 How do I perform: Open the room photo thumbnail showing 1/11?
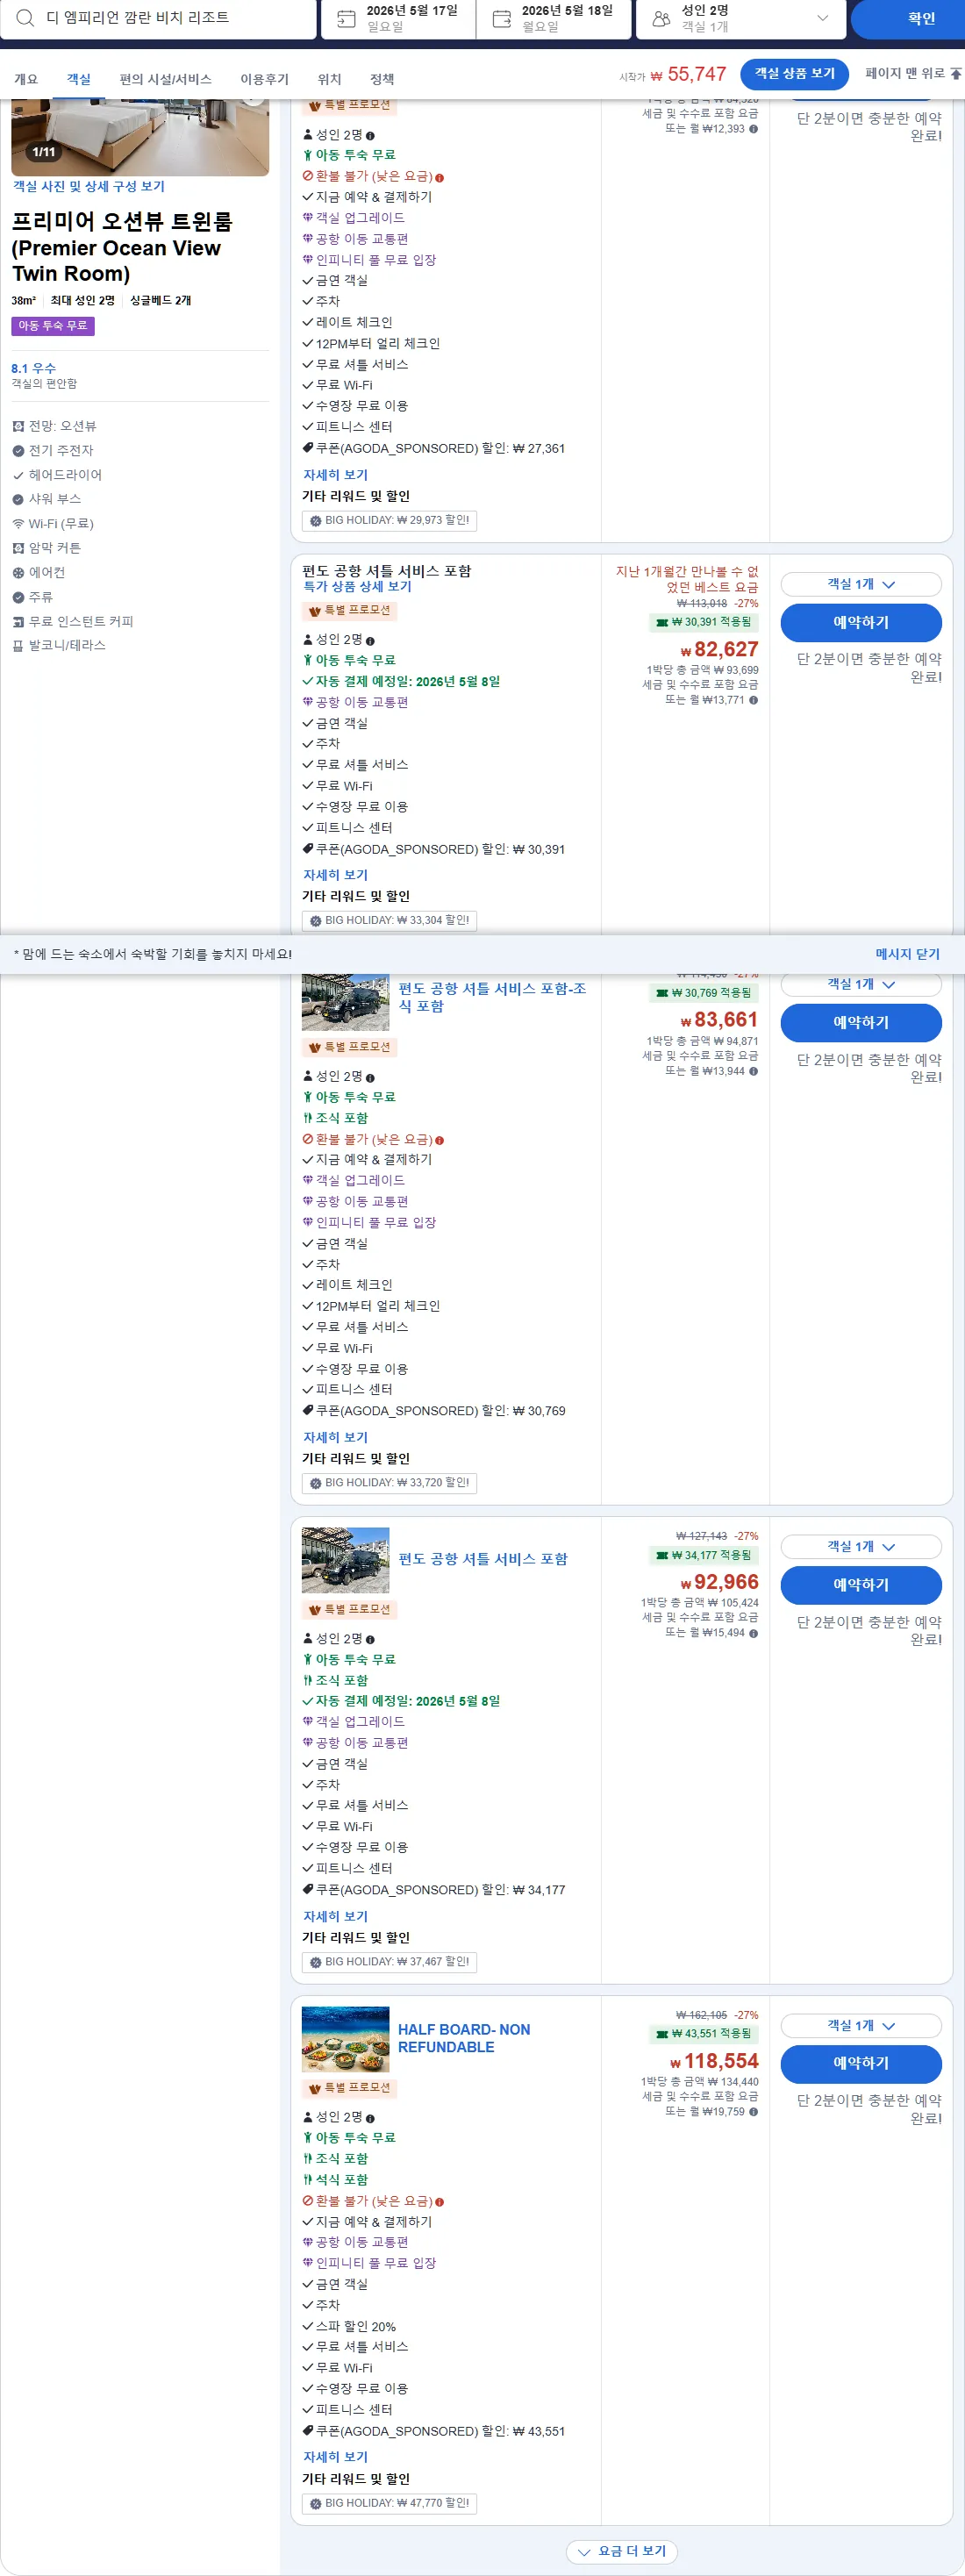coord(140,137)
